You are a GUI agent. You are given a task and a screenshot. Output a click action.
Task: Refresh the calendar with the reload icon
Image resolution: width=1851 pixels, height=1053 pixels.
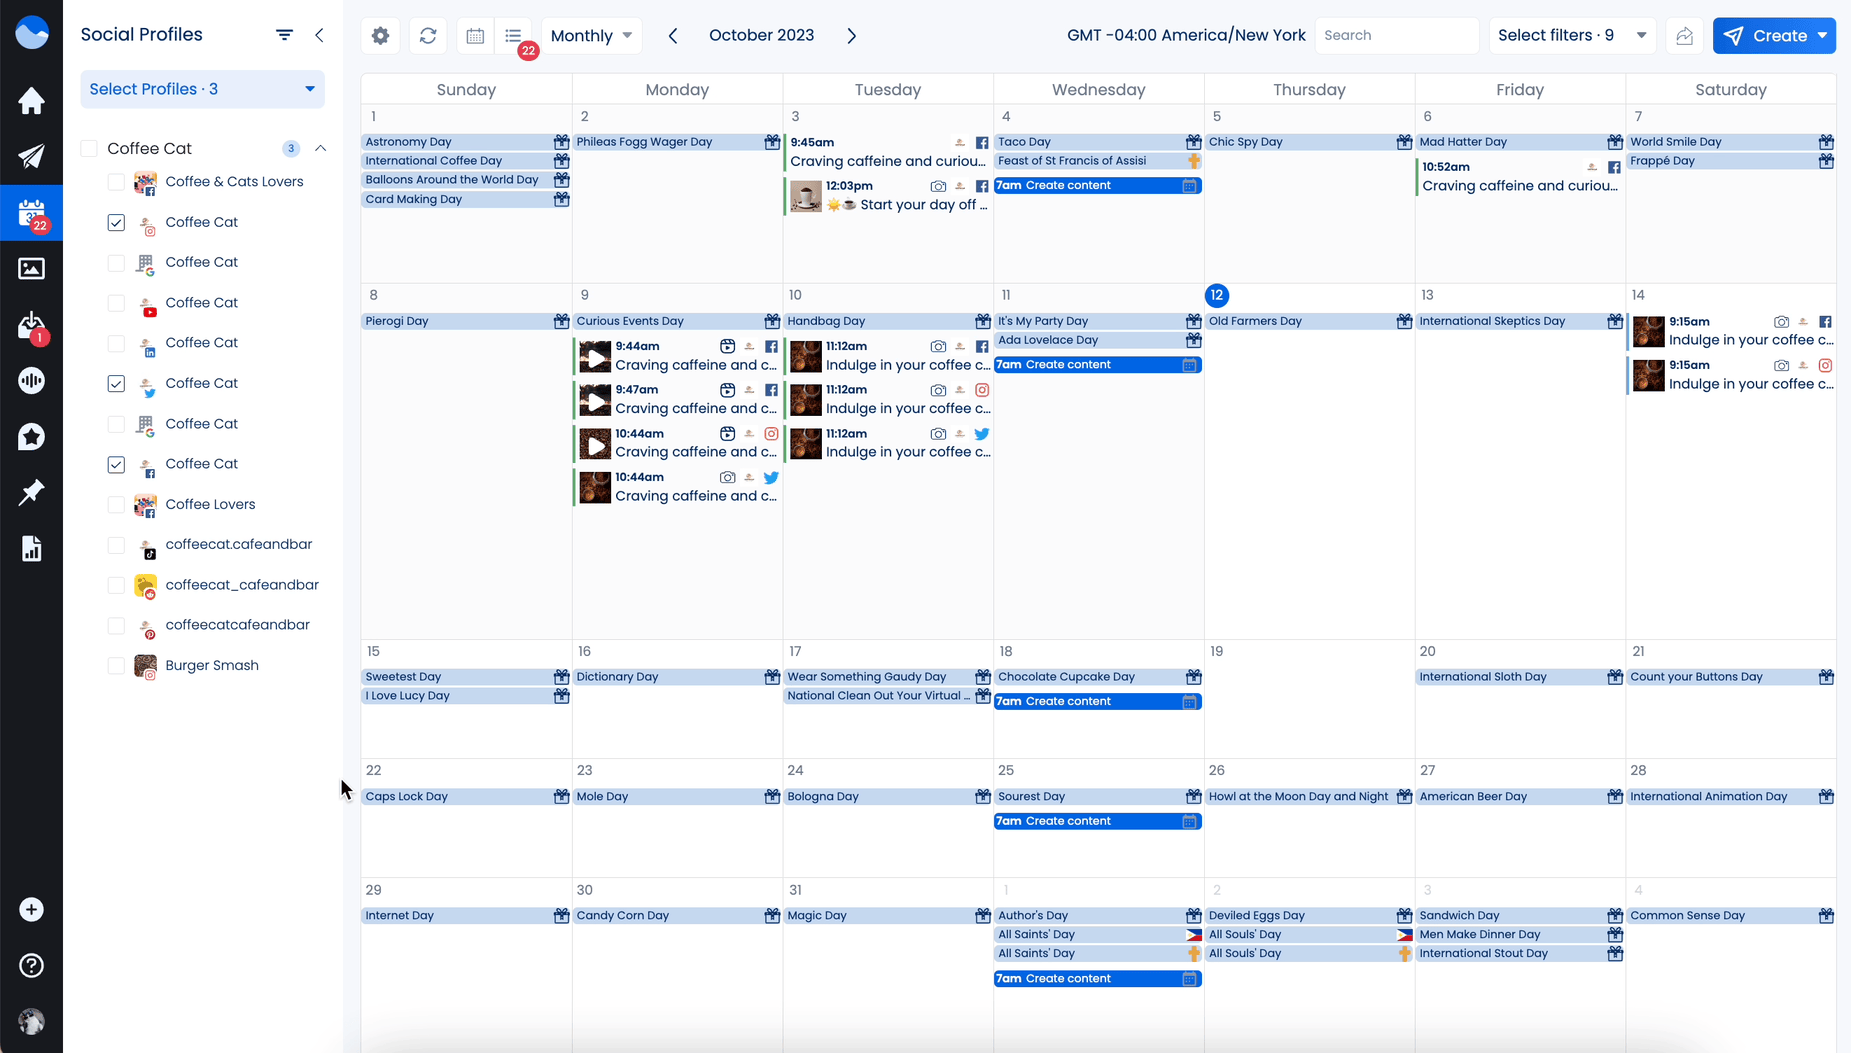click(428, 36)
